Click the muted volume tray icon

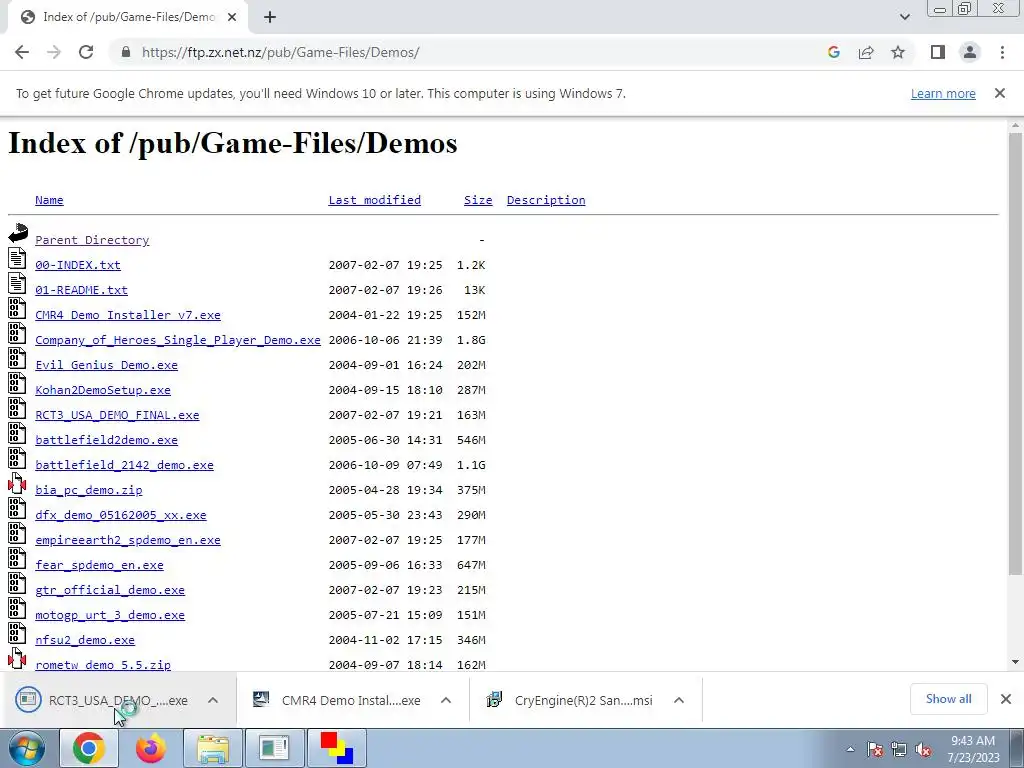923,749
